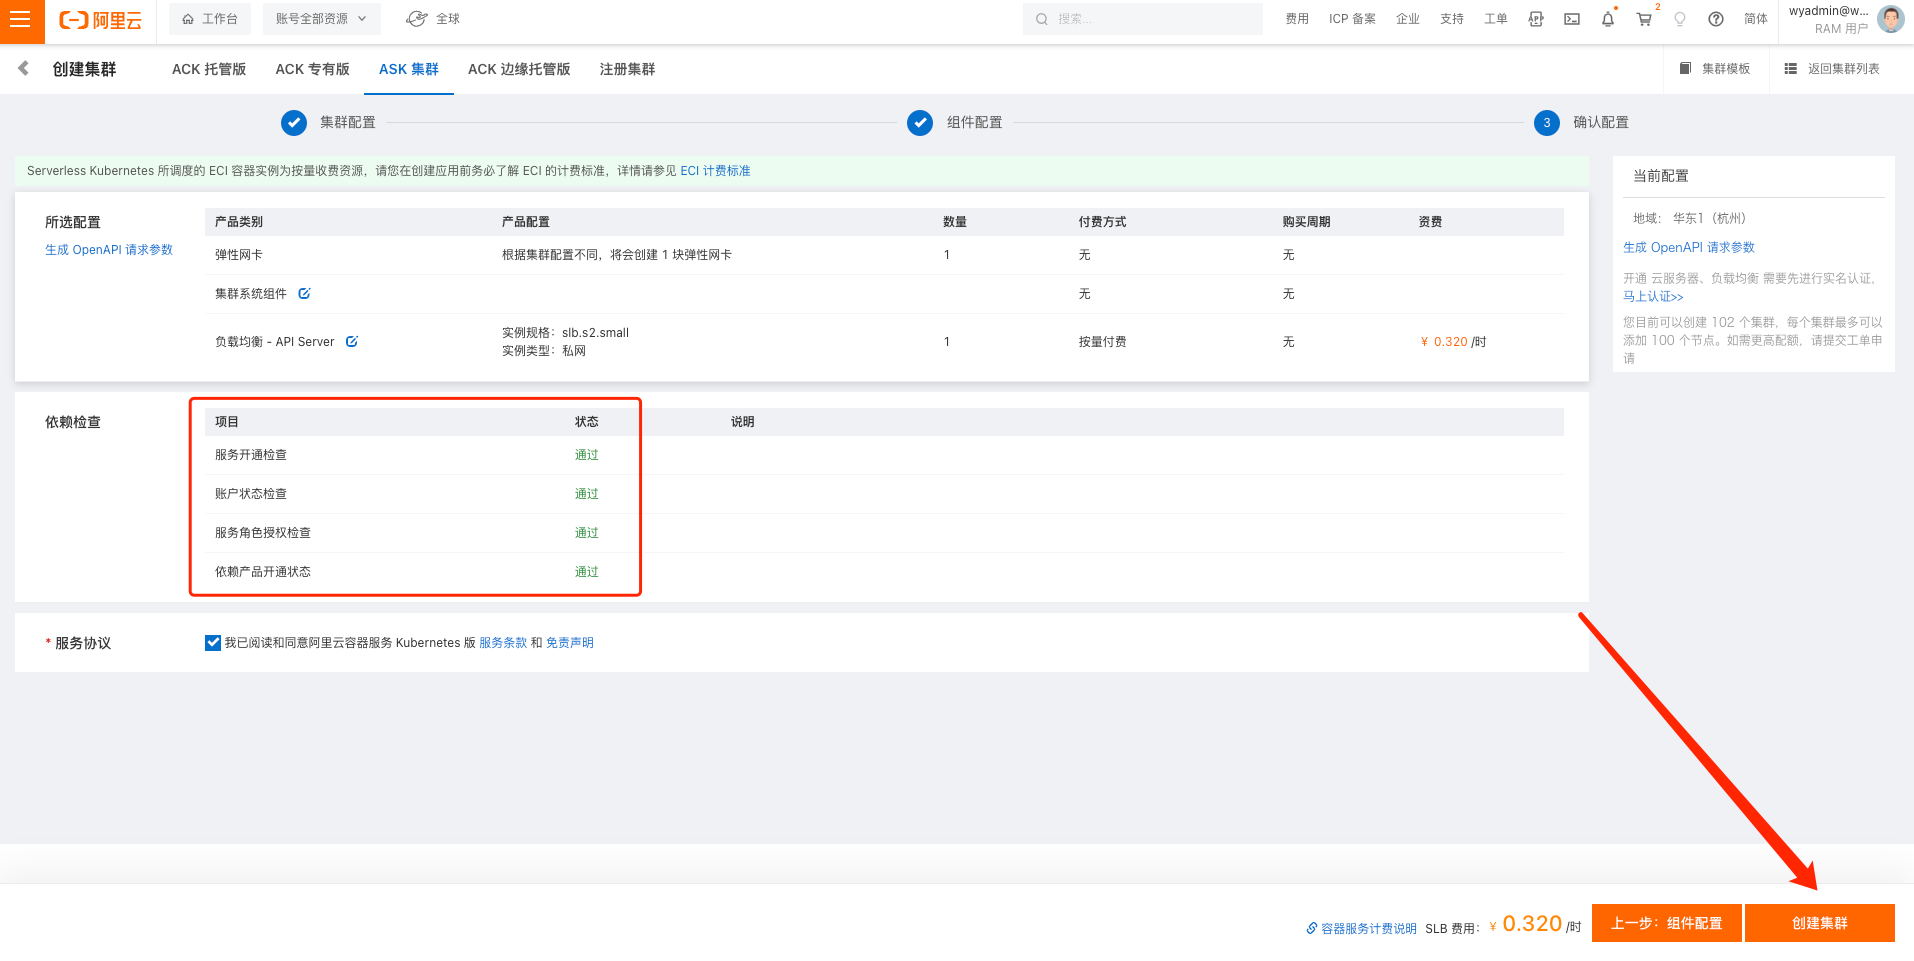The width and height of the screenshot is (1914, 961).
Task: Click 生成 OpenAPI 请求参数 under 所选配置
Action: point(109,250)
